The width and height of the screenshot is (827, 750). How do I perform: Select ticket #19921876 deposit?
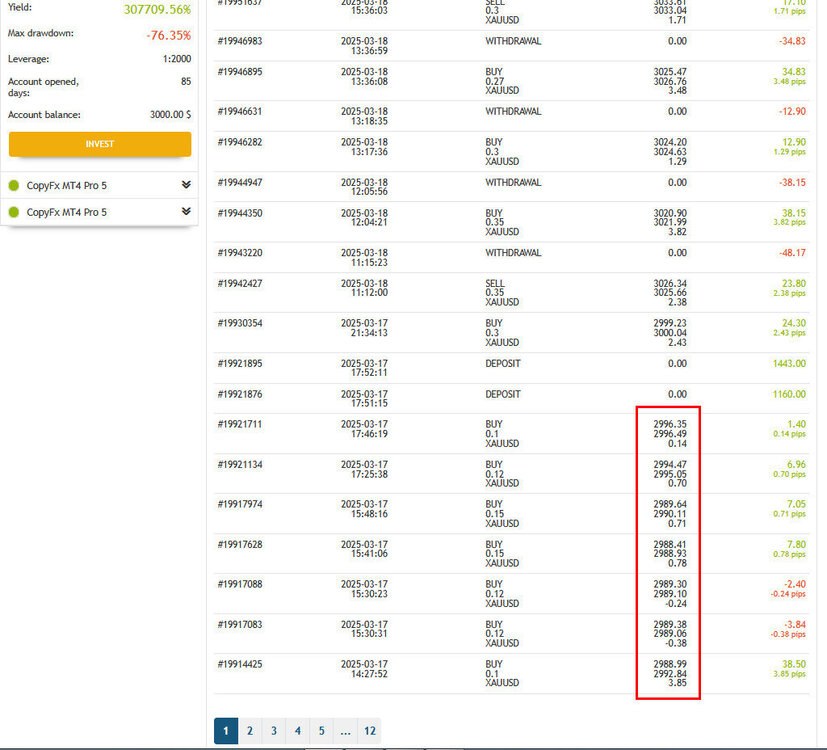point(240,394)
